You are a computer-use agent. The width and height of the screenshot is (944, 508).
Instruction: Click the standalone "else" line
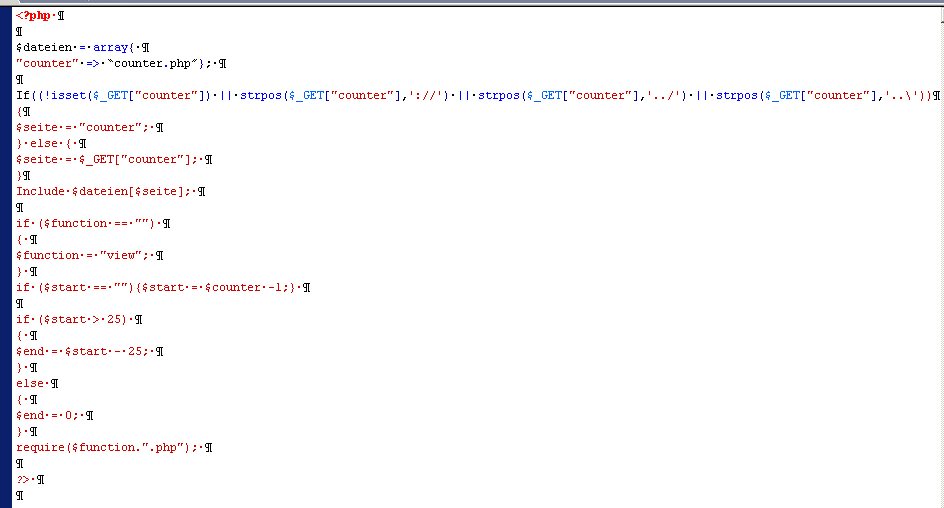coord(31,383)
